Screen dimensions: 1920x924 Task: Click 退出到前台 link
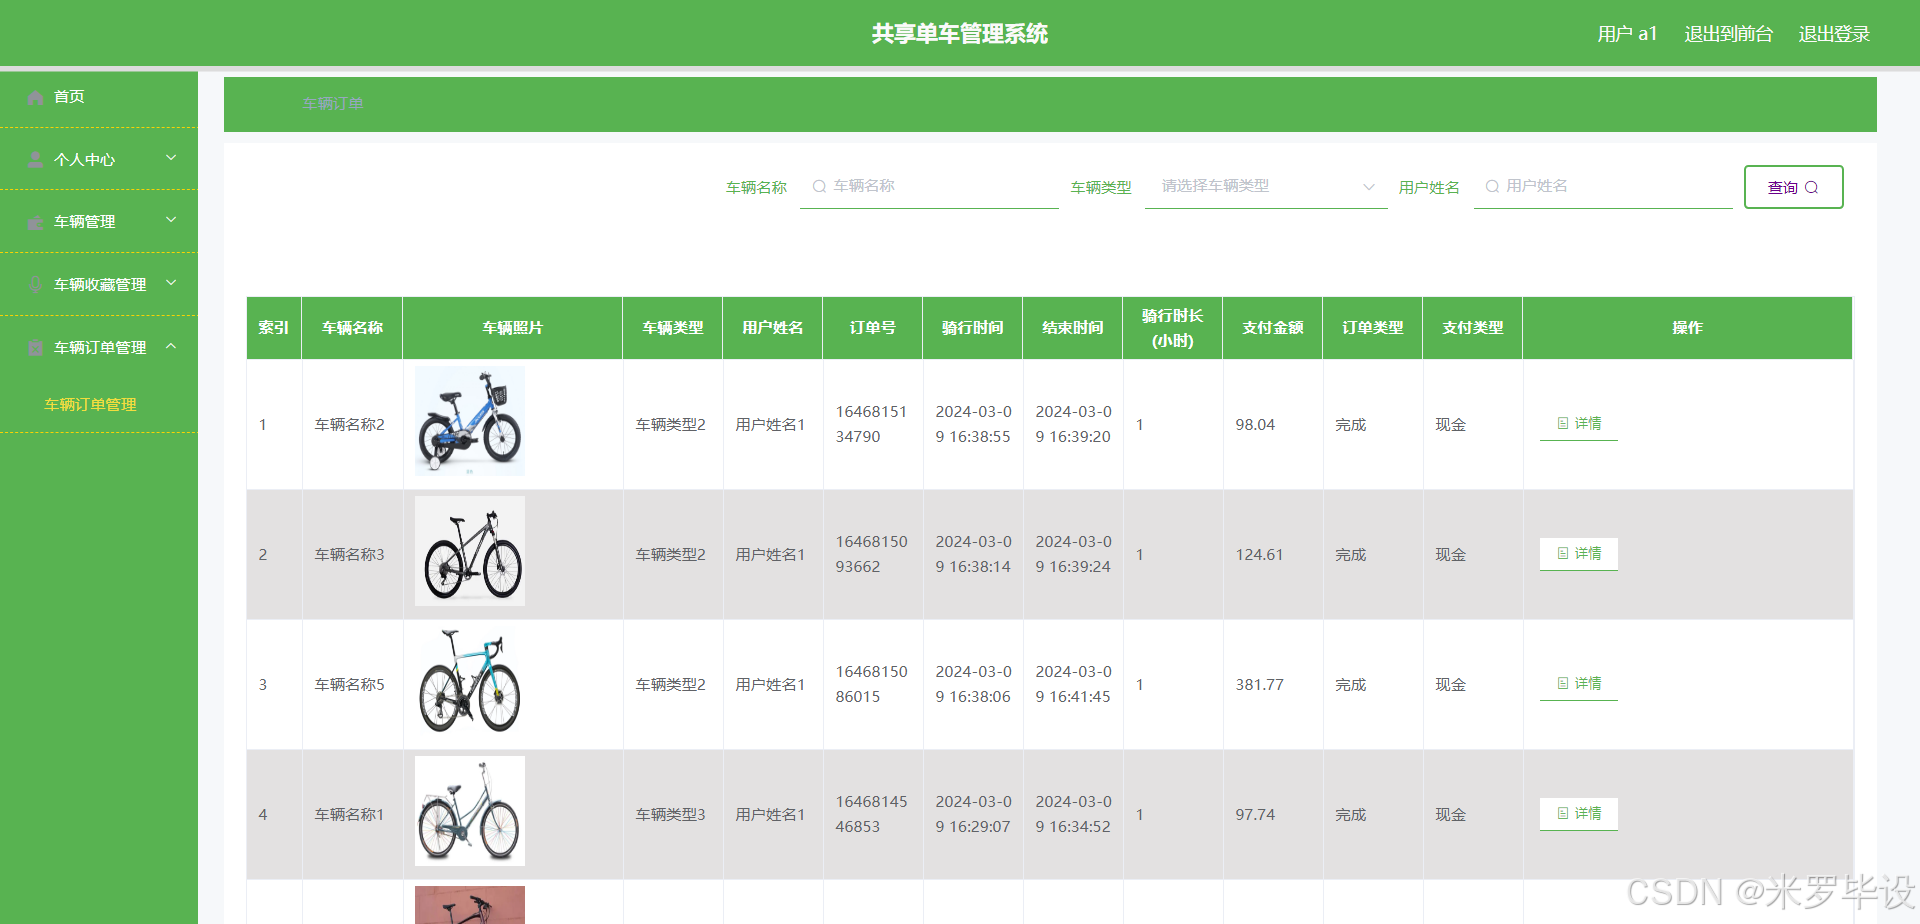click(x=1728, y=34)
